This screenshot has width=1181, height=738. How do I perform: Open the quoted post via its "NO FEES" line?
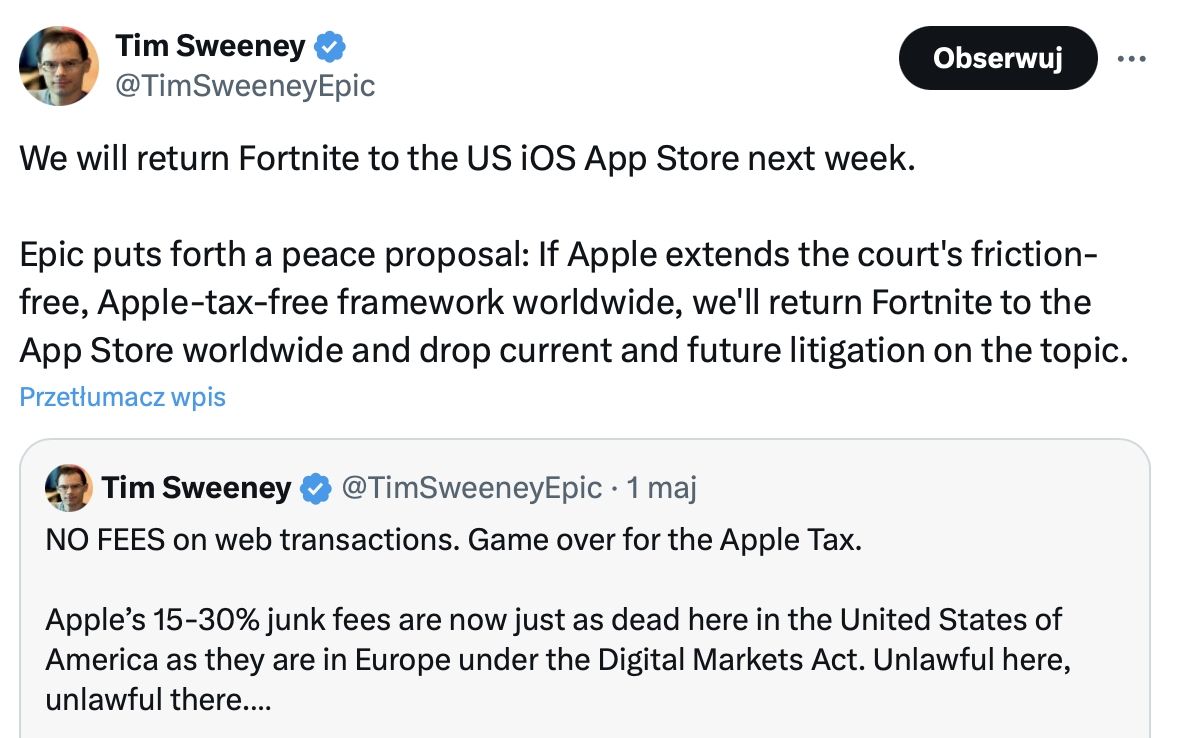453,541
